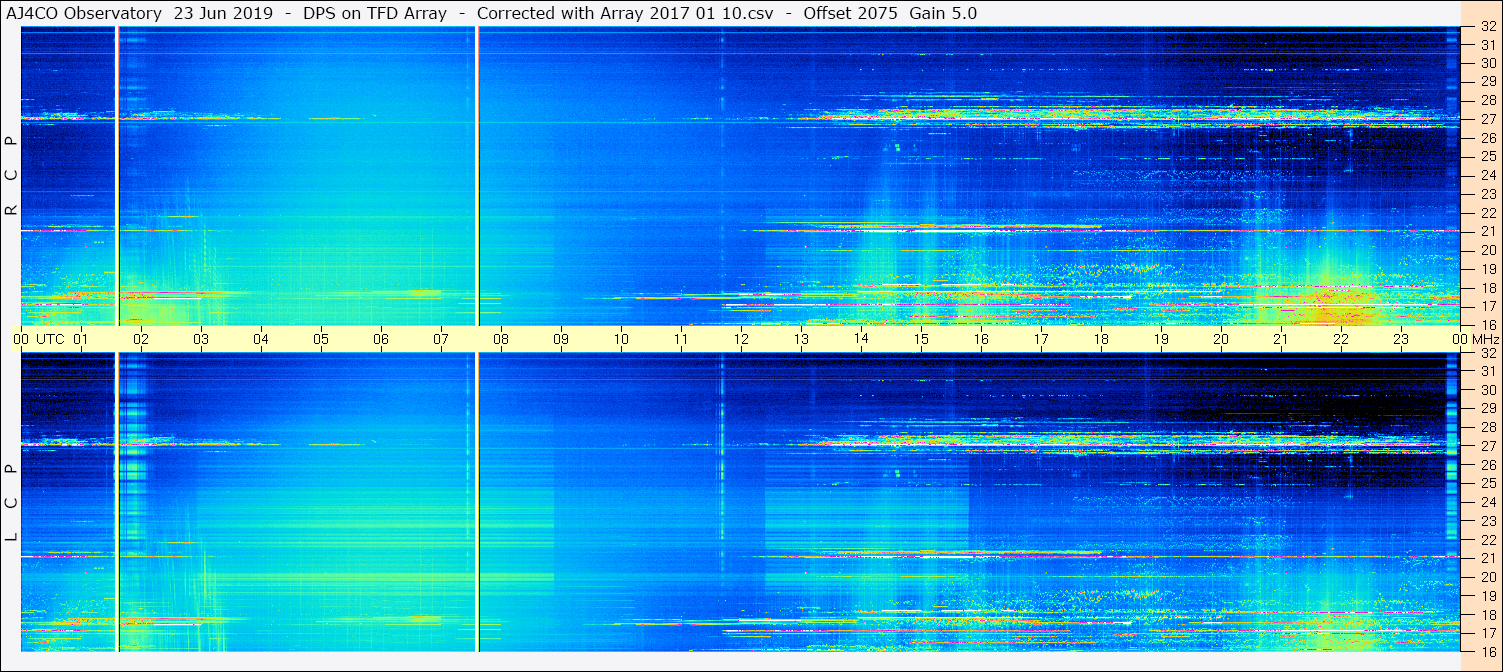Click the LCP panel vertical label

[11, 502]
